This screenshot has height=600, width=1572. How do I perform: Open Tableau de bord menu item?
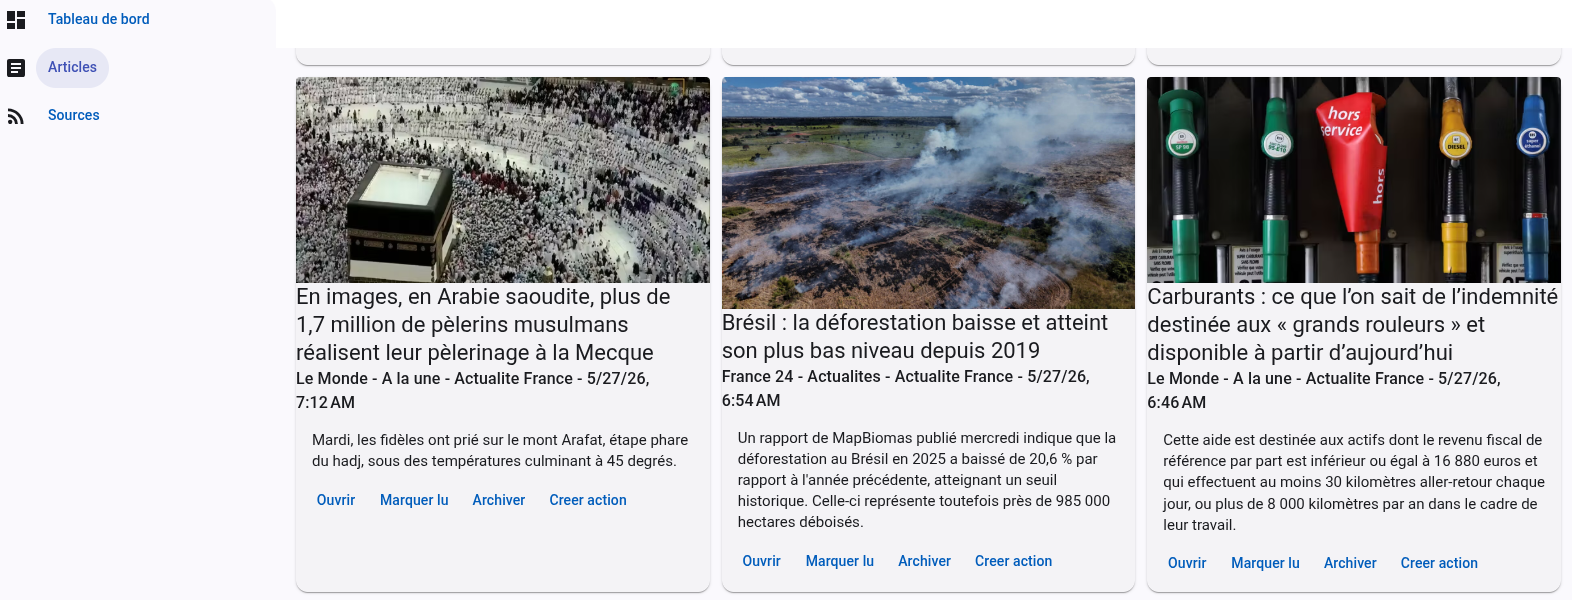click(99, 19)
